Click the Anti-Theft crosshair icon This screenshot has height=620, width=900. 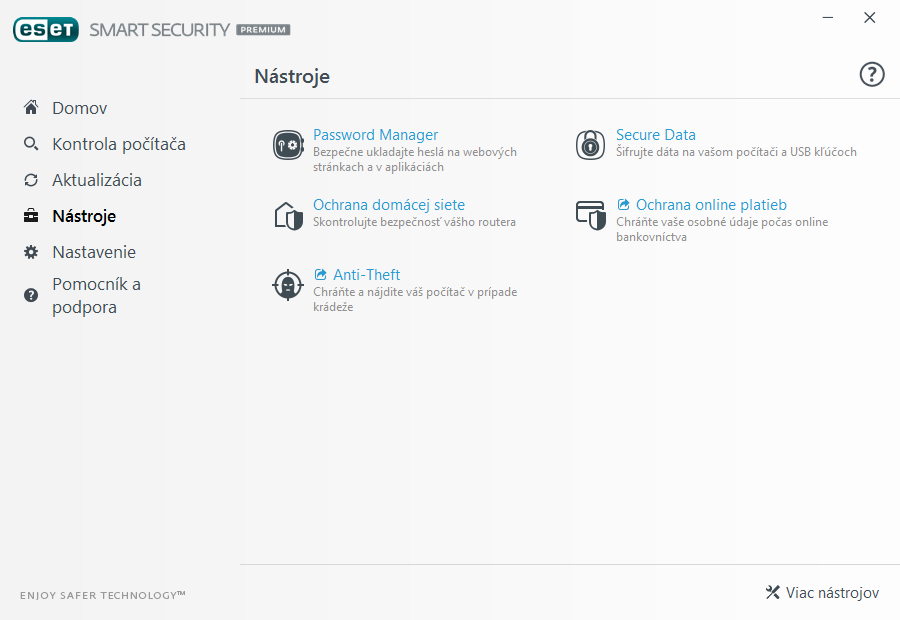coord(288,285)
